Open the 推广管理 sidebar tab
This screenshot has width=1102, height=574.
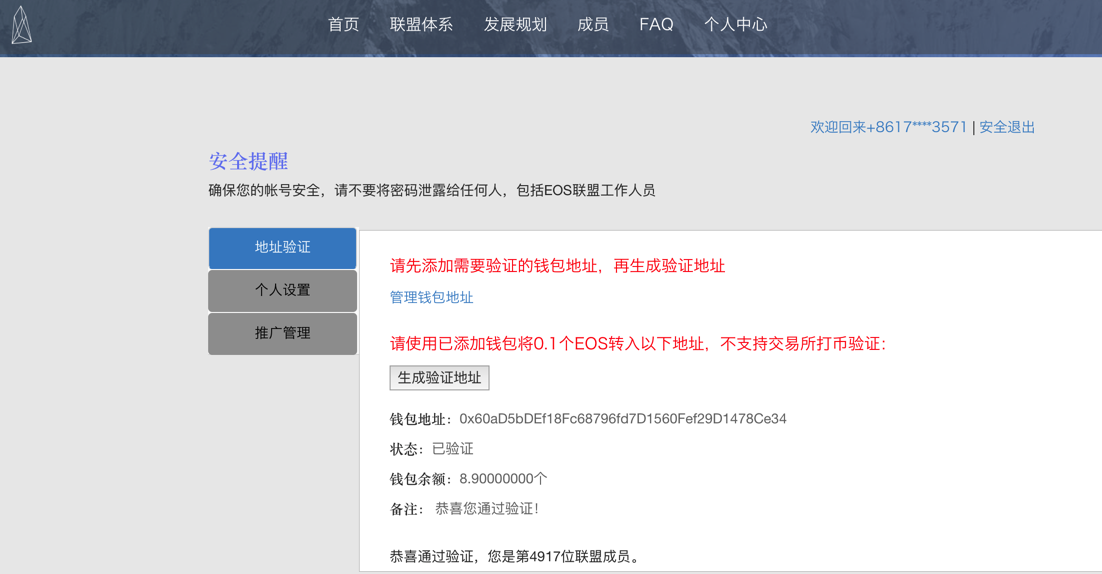coord(283,333)
